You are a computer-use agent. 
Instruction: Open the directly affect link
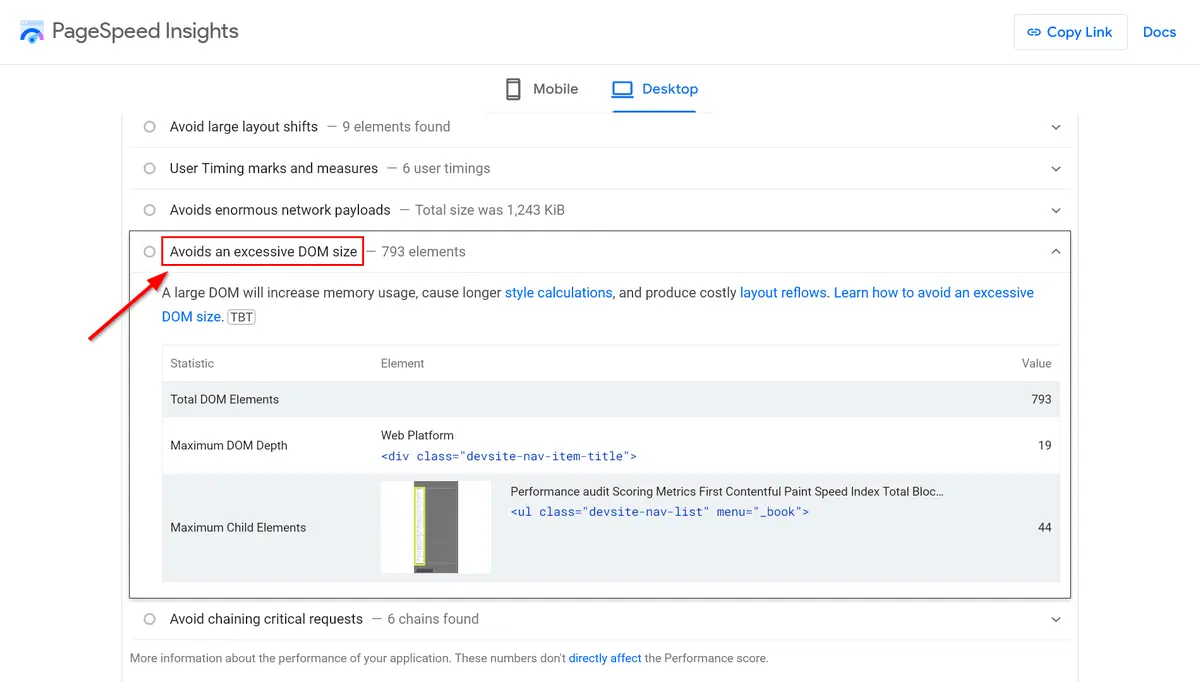coord(605,658)
